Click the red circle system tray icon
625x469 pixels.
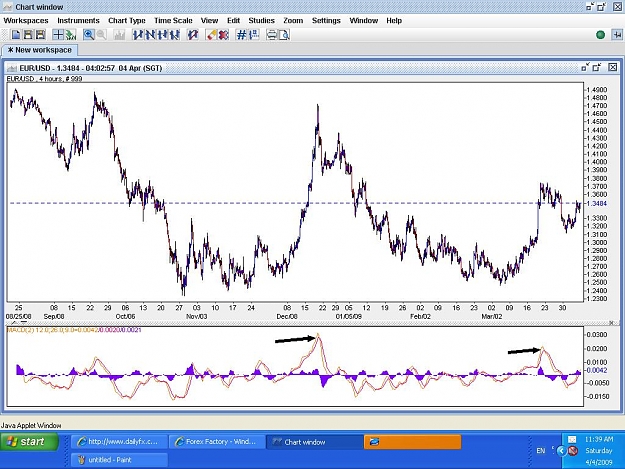(573, 451)
